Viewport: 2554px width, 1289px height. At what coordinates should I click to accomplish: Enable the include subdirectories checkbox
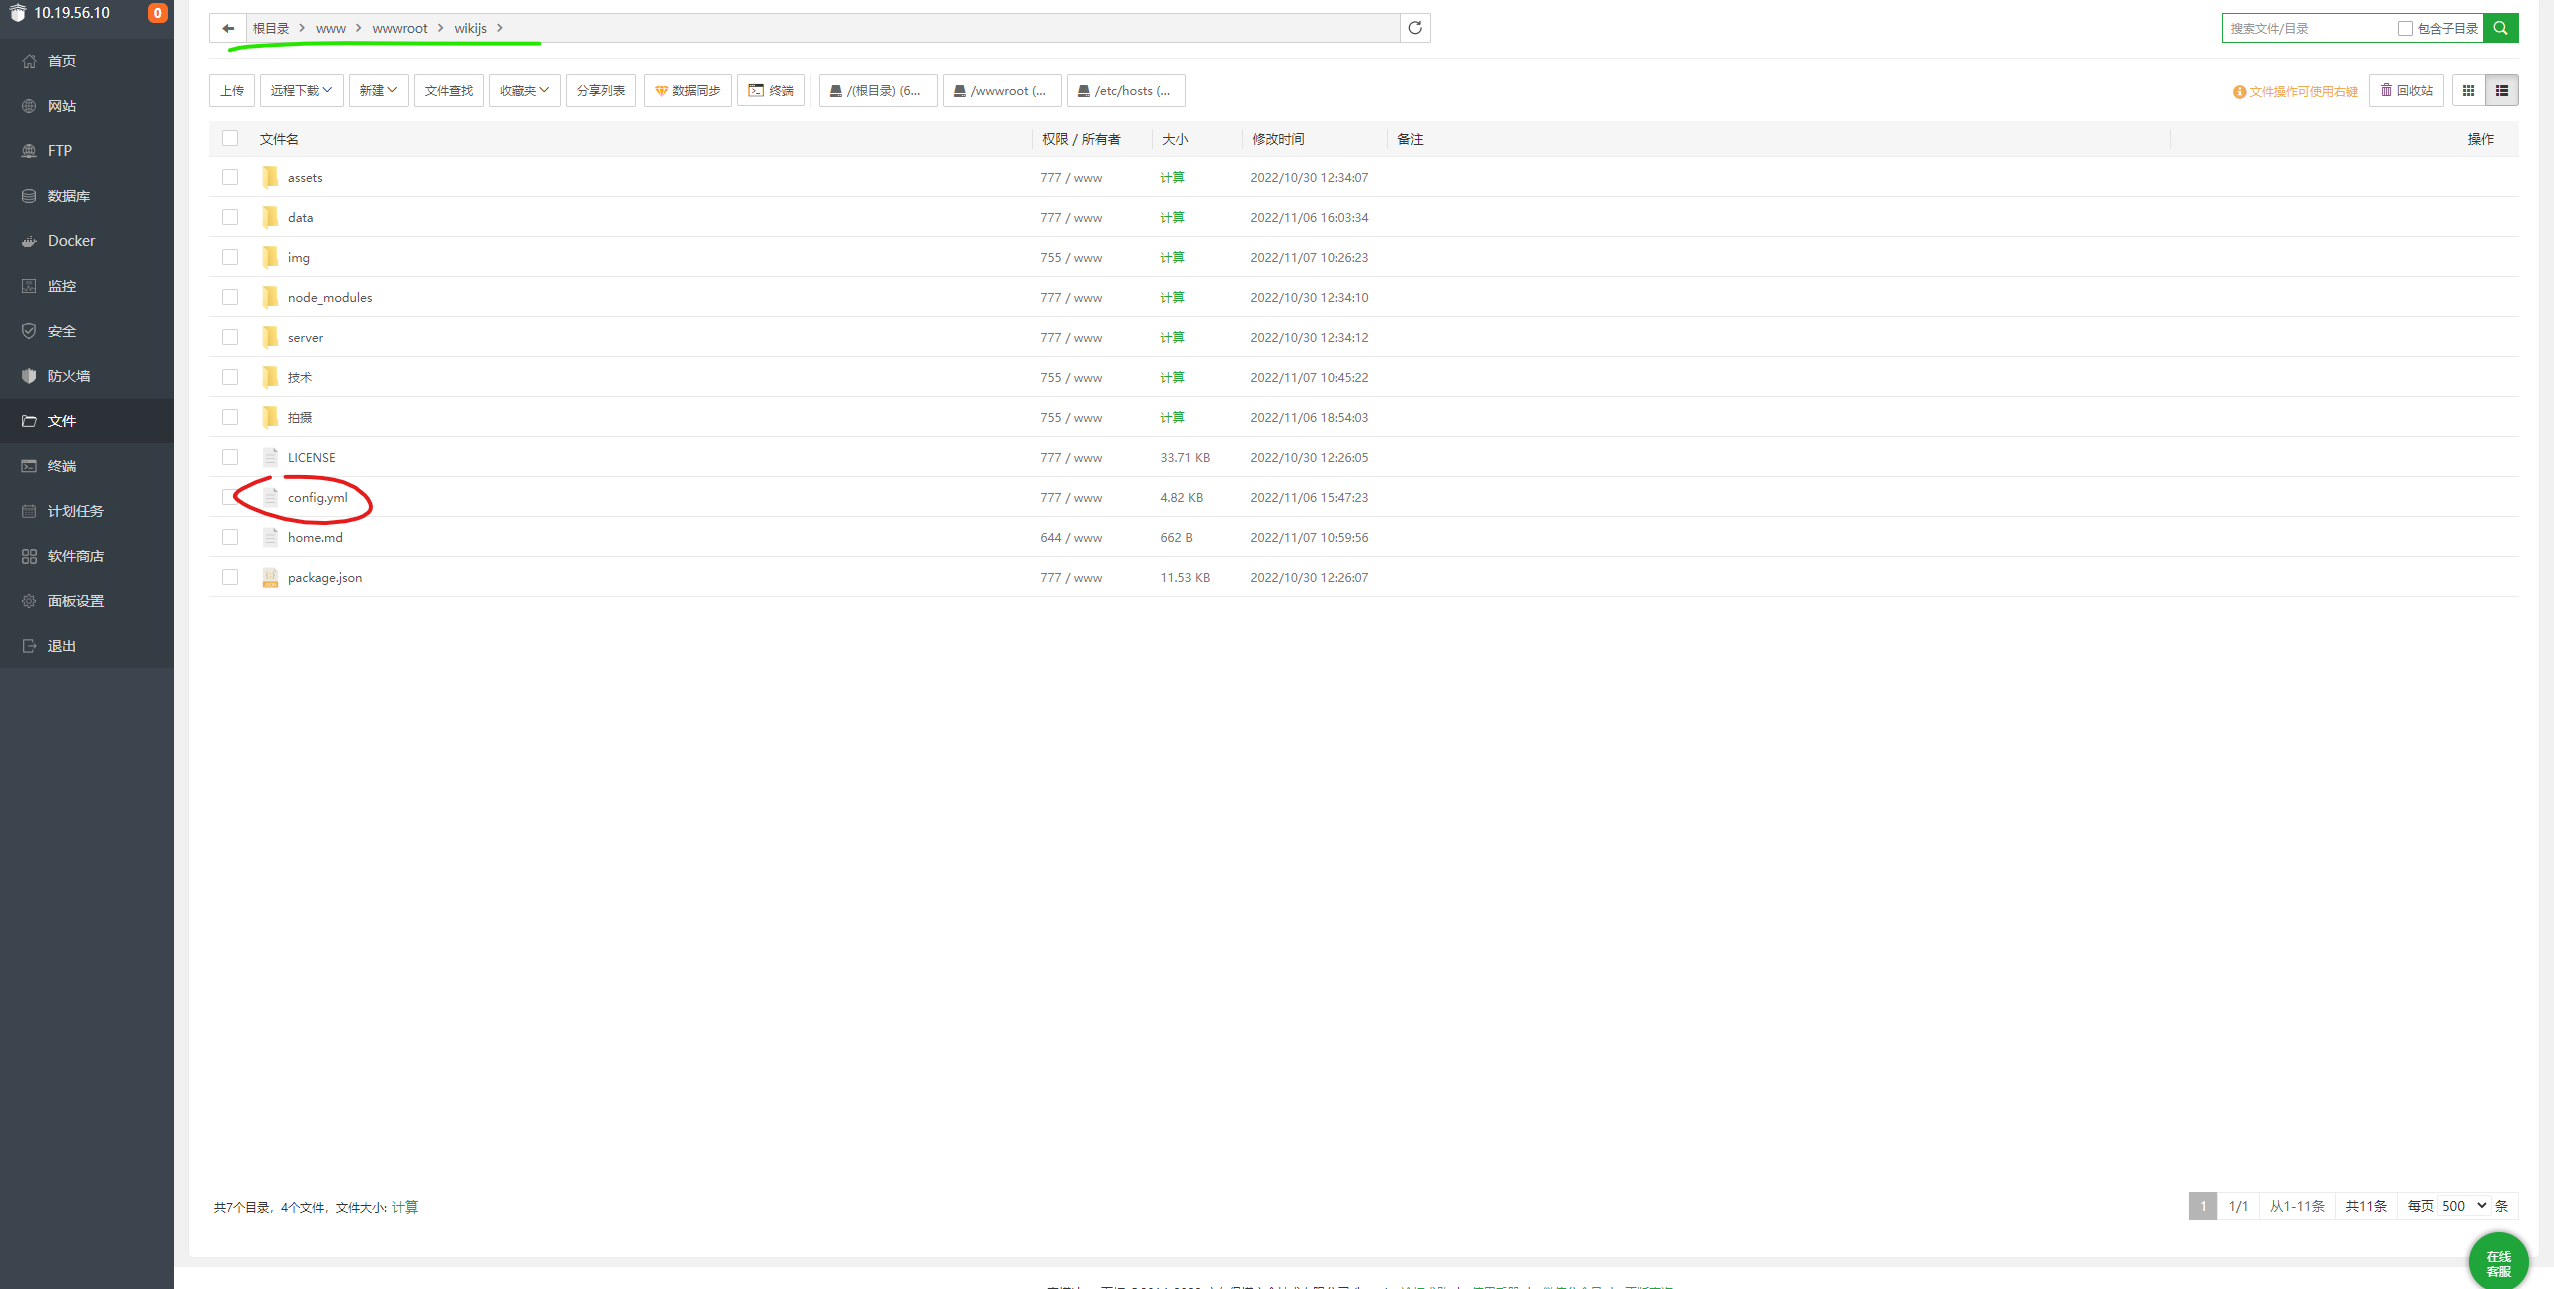click(2405, 29)
